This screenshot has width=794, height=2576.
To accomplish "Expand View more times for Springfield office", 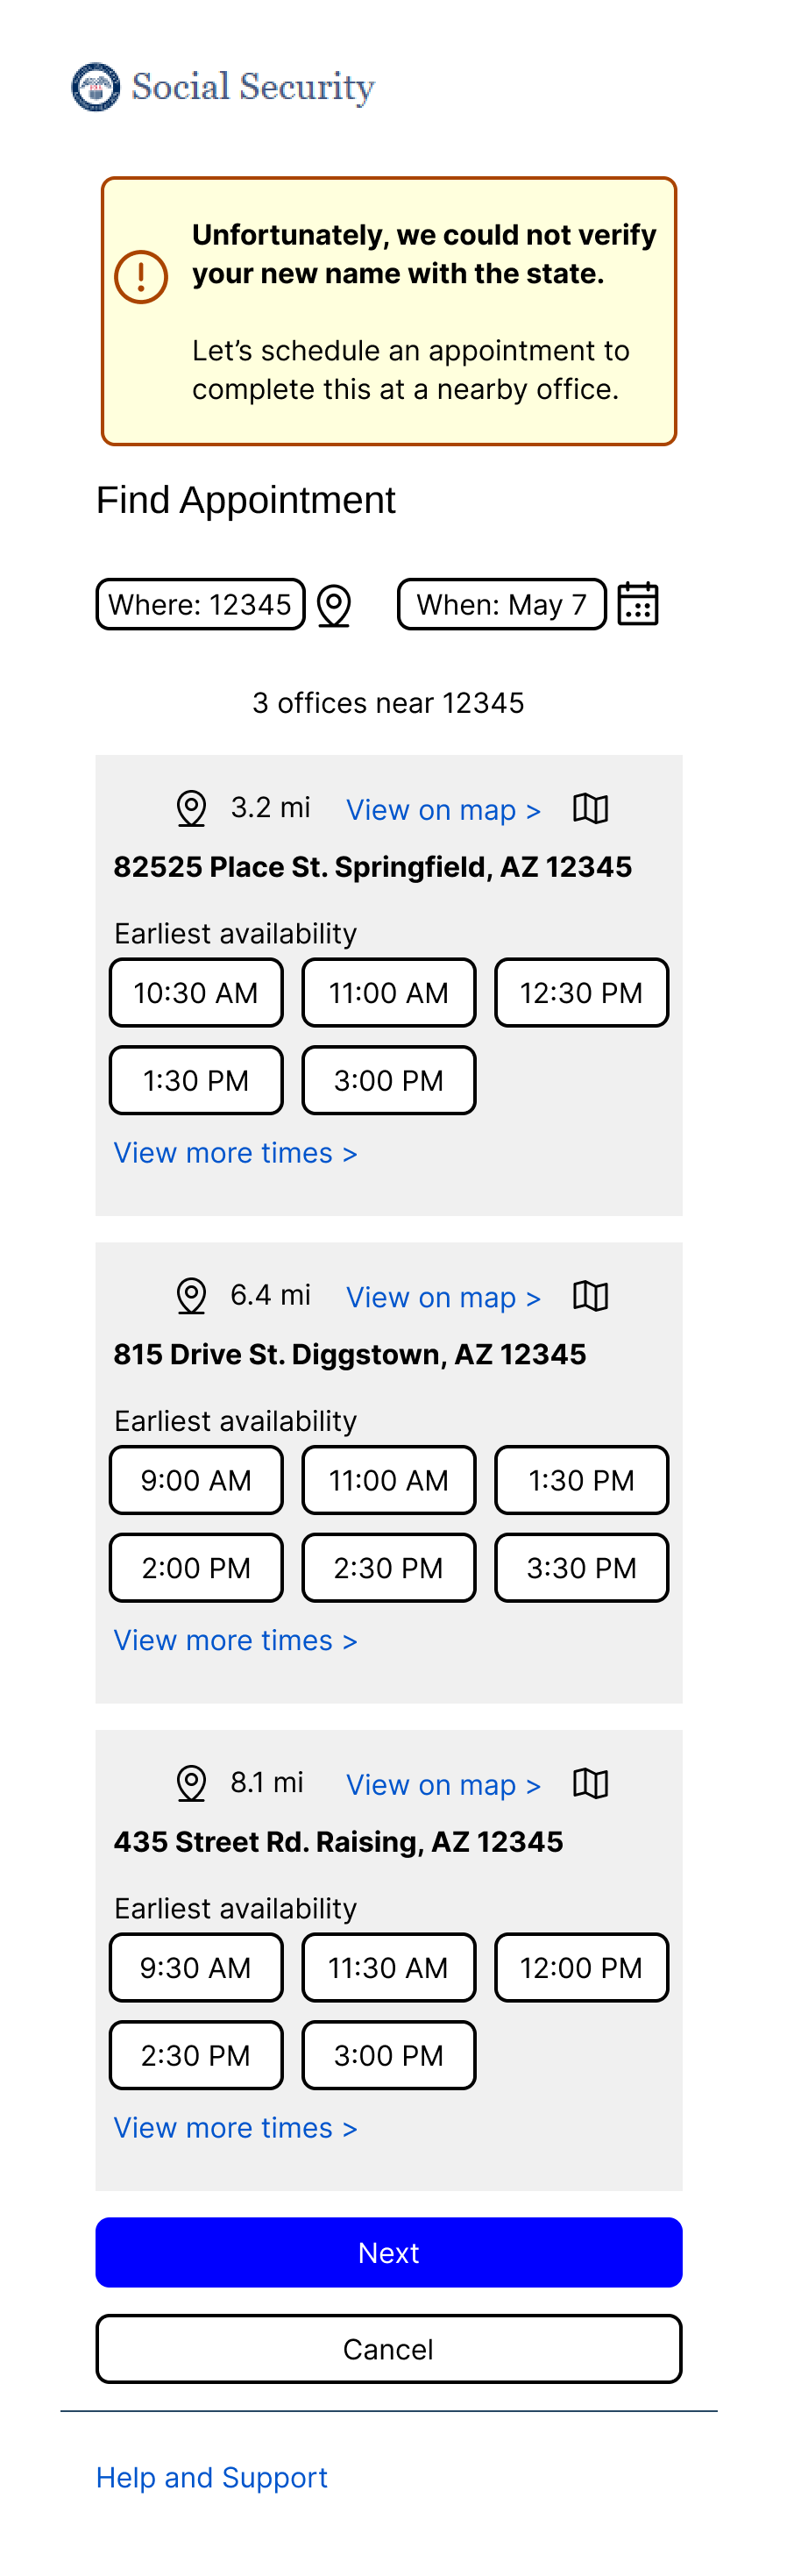I will (x=235, y=1153).
